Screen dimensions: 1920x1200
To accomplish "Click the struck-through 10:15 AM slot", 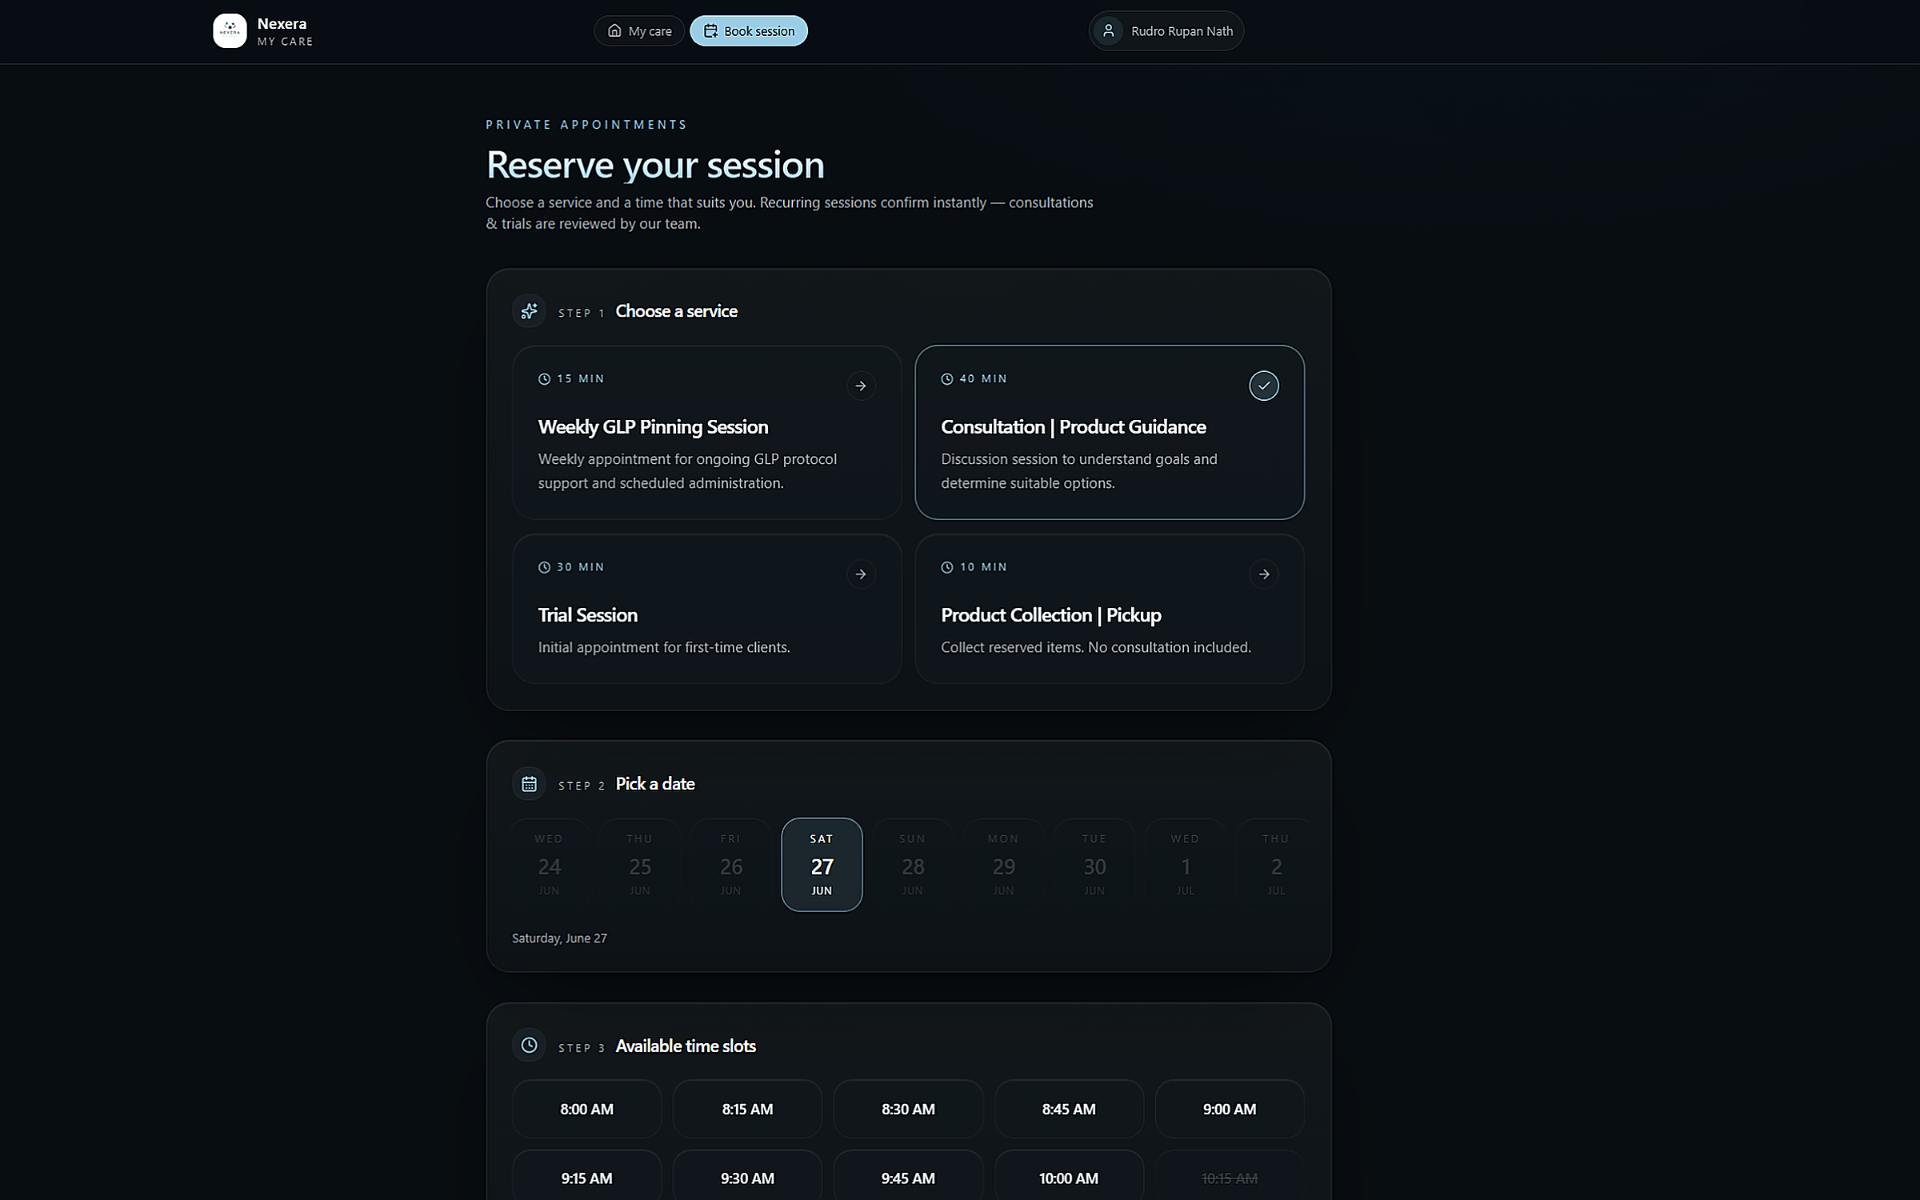I will [x=1230, y=1176].
